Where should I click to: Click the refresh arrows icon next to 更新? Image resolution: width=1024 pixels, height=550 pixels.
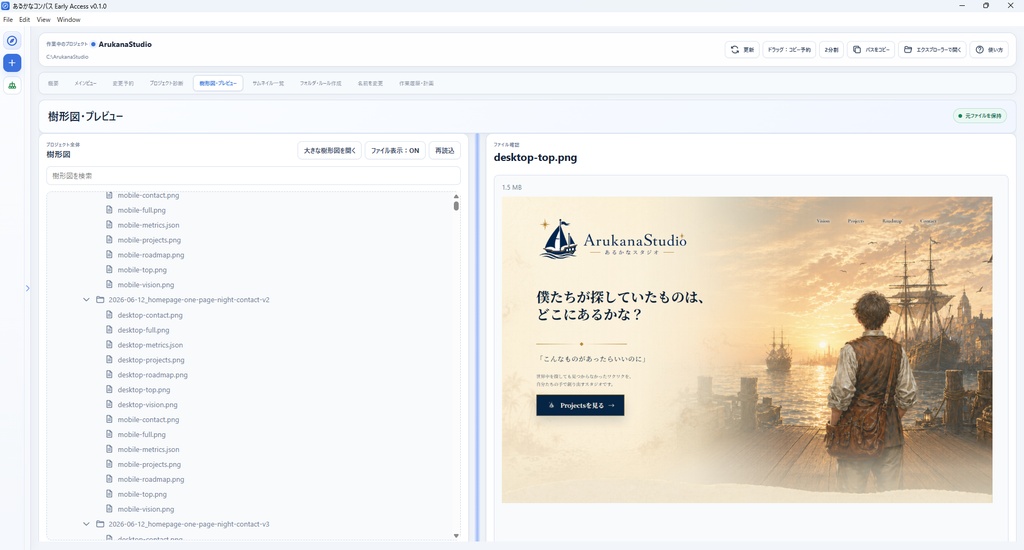pos(735,50)
